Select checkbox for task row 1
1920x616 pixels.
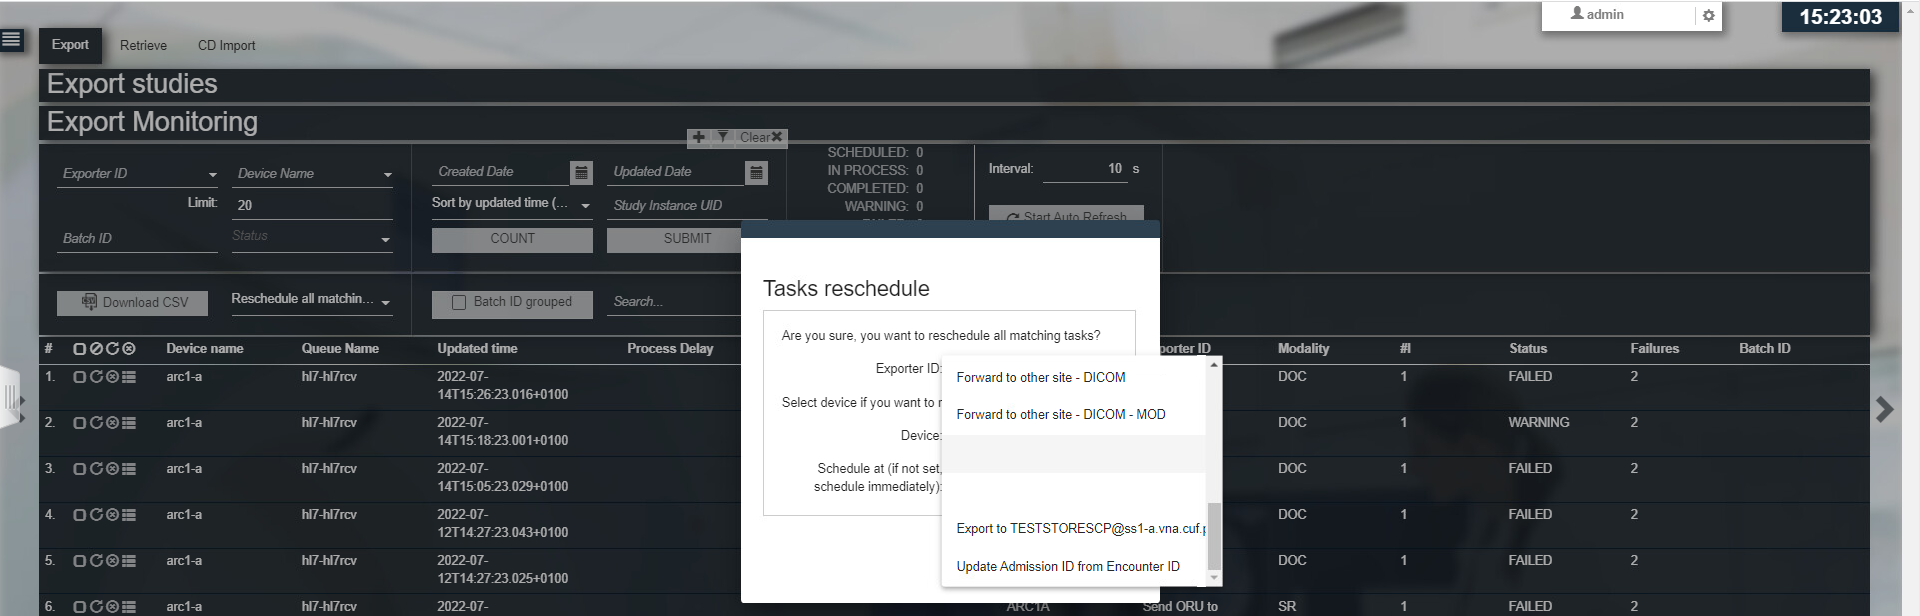point(80,377)
